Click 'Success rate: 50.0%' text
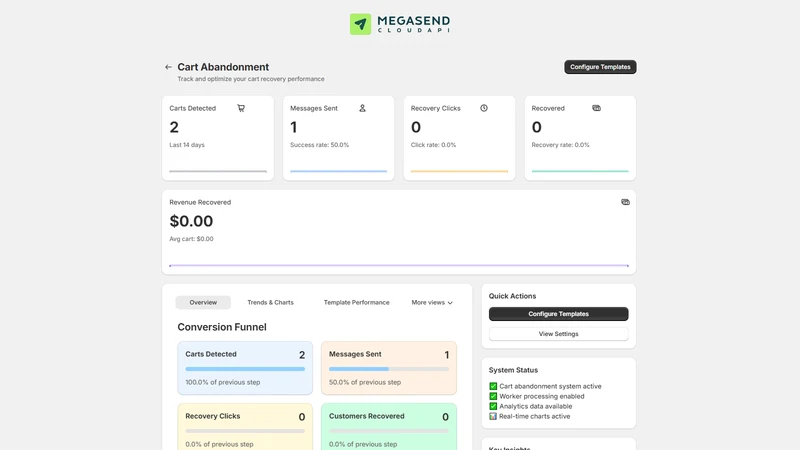Image resolution: width=800 pixels, height=450 pixels. point(319,145)
